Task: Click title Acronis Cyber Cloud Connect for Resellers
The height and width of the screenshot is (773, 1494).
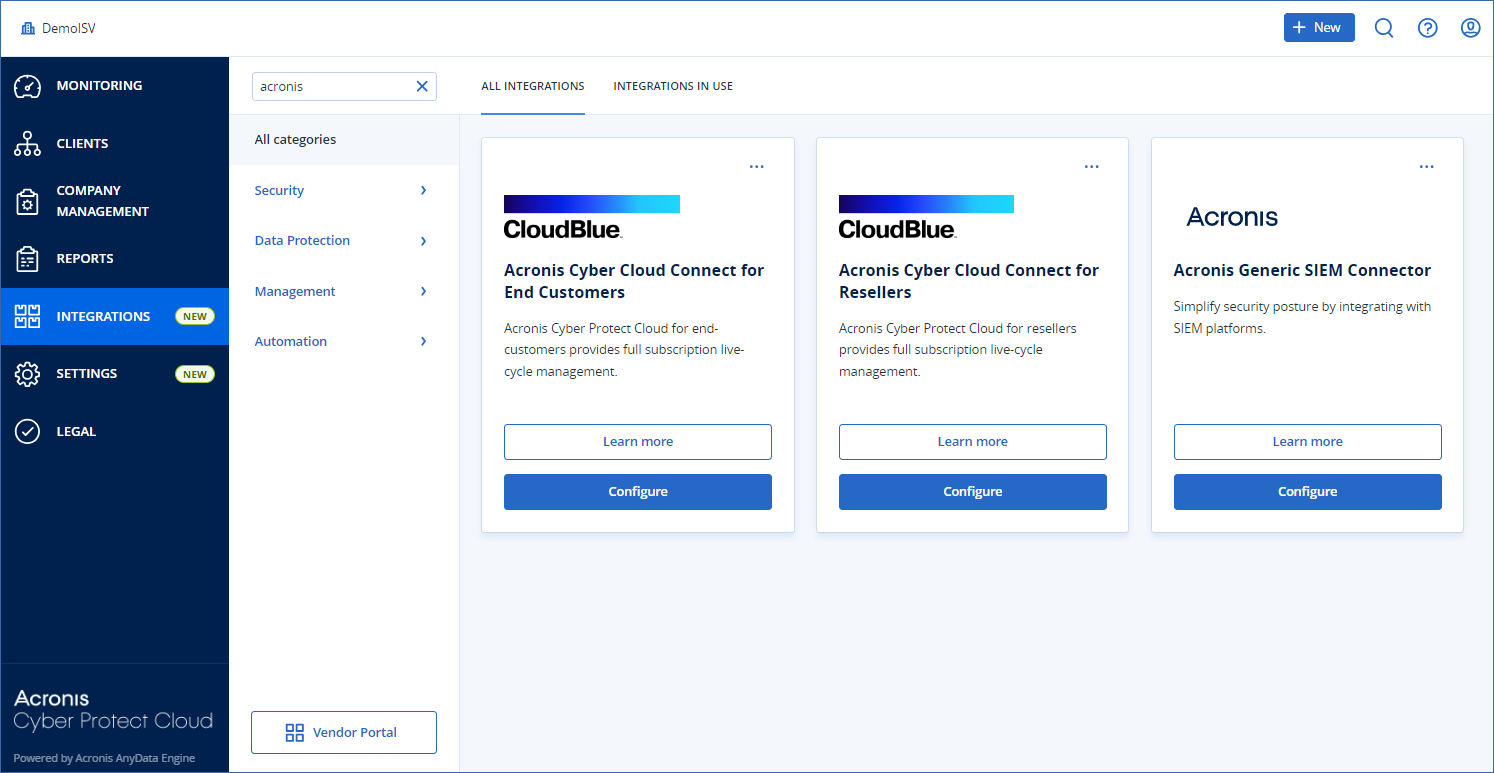Action: click(969, 282)
